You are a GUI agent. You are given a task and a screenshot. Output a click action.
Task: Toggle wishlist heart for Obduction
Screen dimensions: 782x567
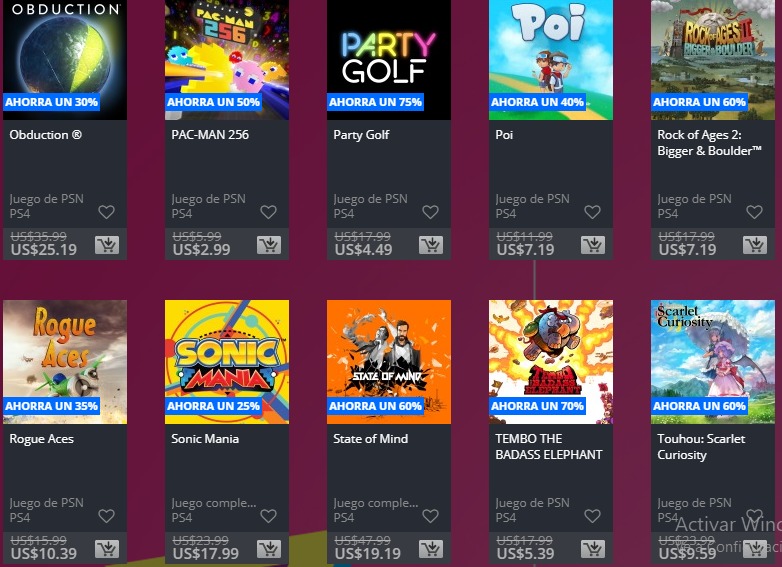[x=106, y=212]
